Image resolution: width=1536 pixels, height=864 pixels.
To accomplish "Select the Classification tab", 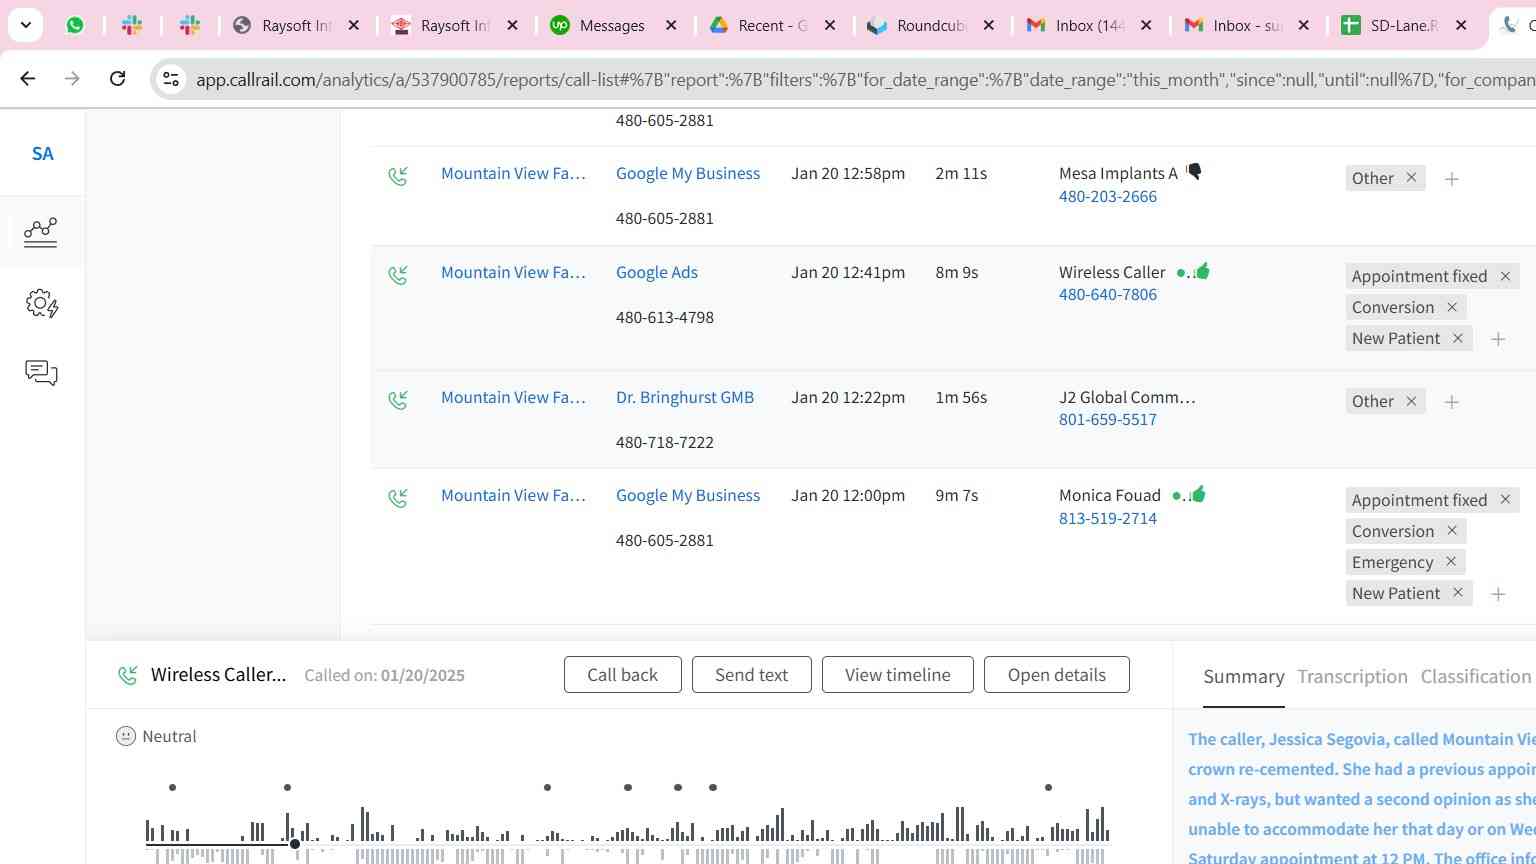I will pos(1476,677).
